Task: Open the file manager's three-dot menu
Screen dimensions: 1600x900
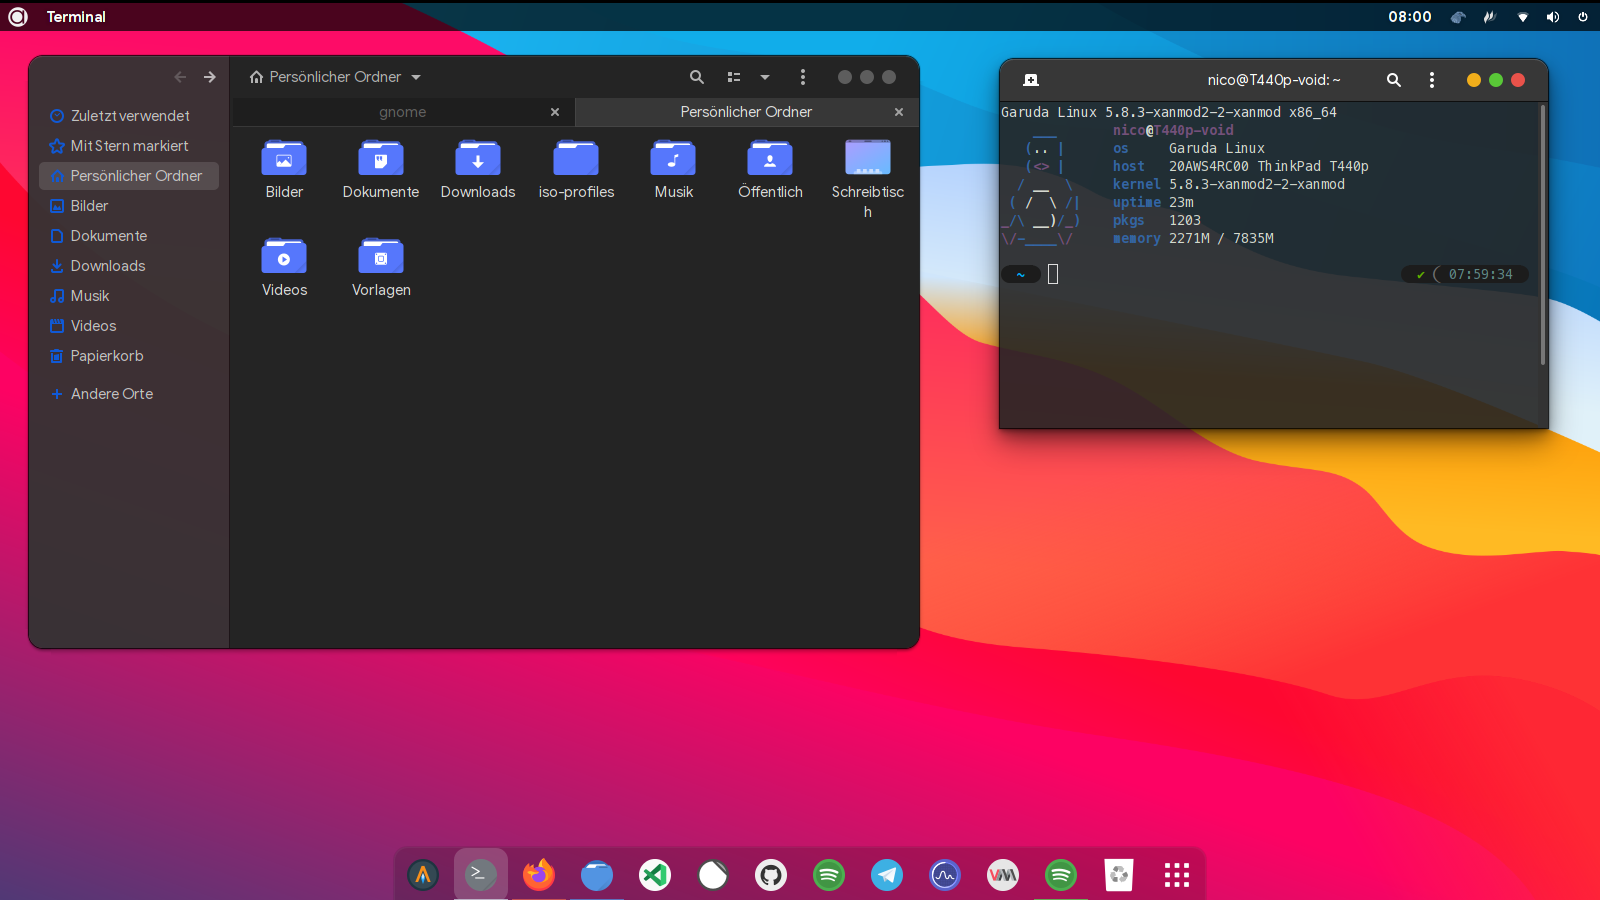Action: click(802, 77)
